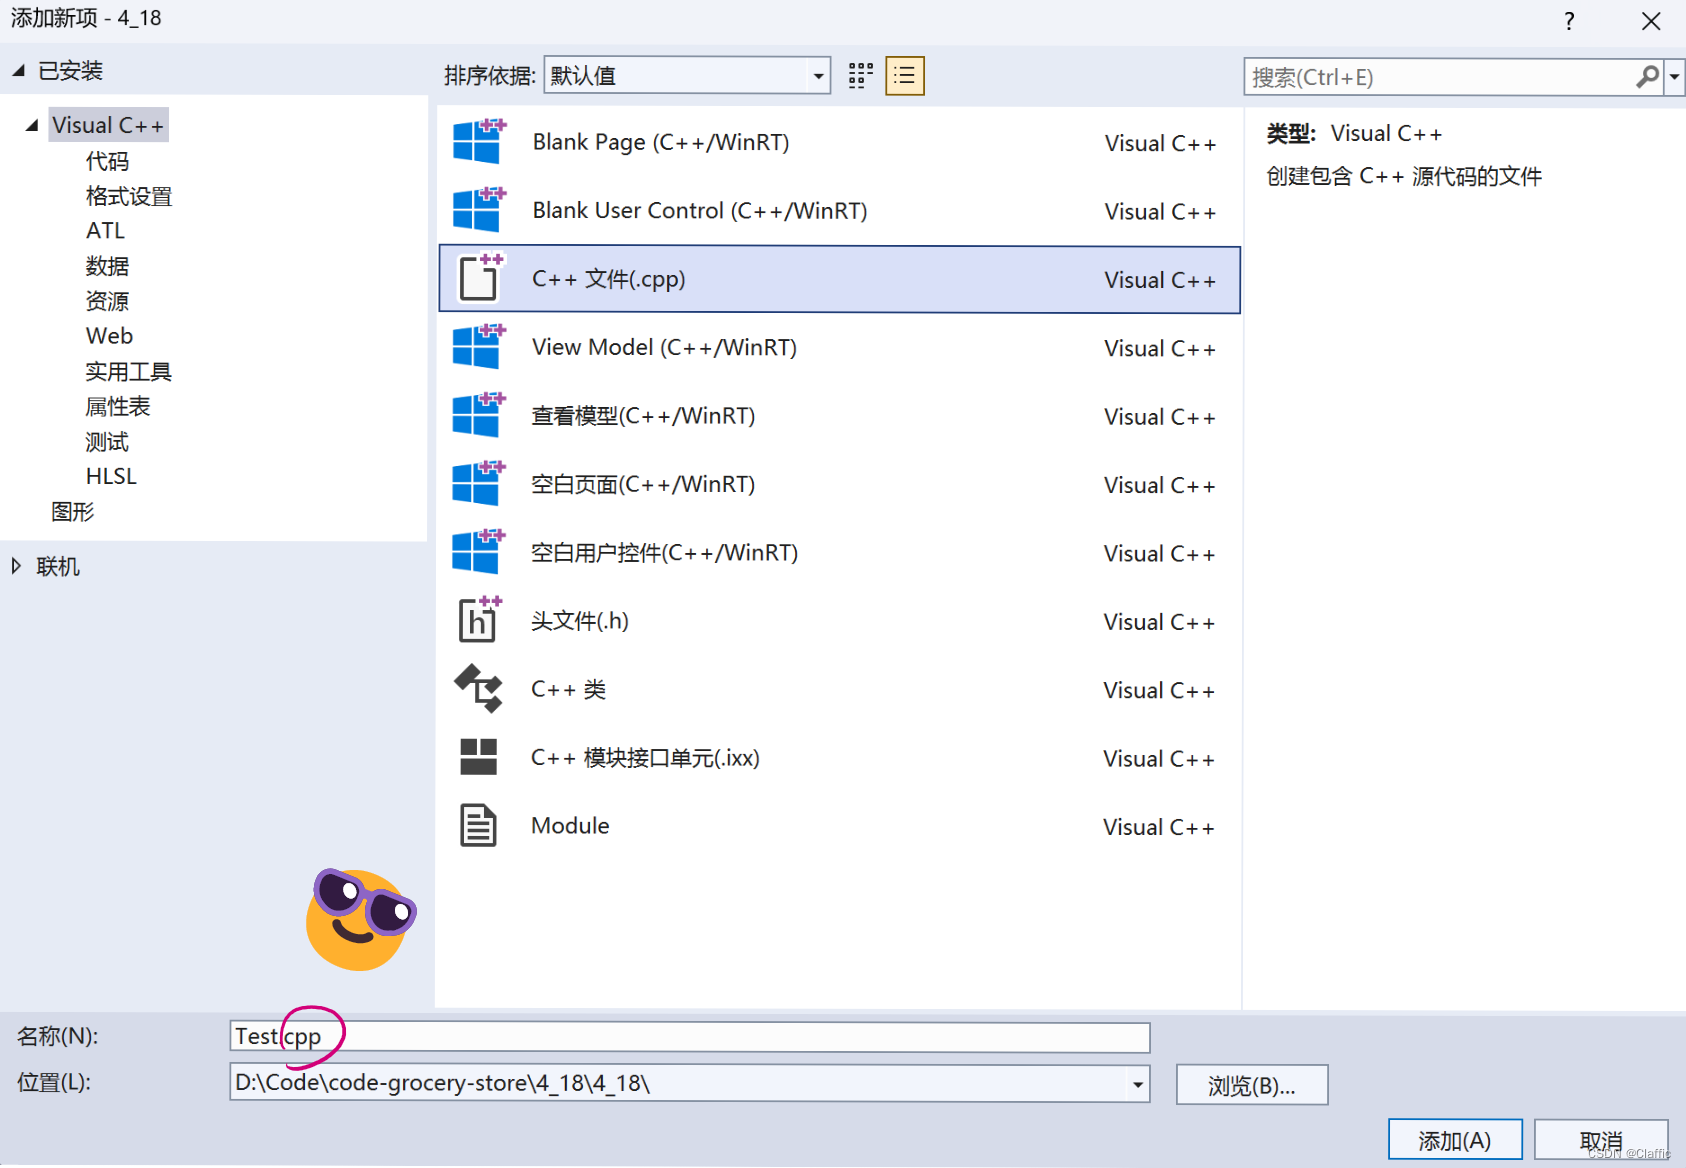Switch to list view layout
Viewport: 1686px width, 1168px height.
tap(905, 76)
